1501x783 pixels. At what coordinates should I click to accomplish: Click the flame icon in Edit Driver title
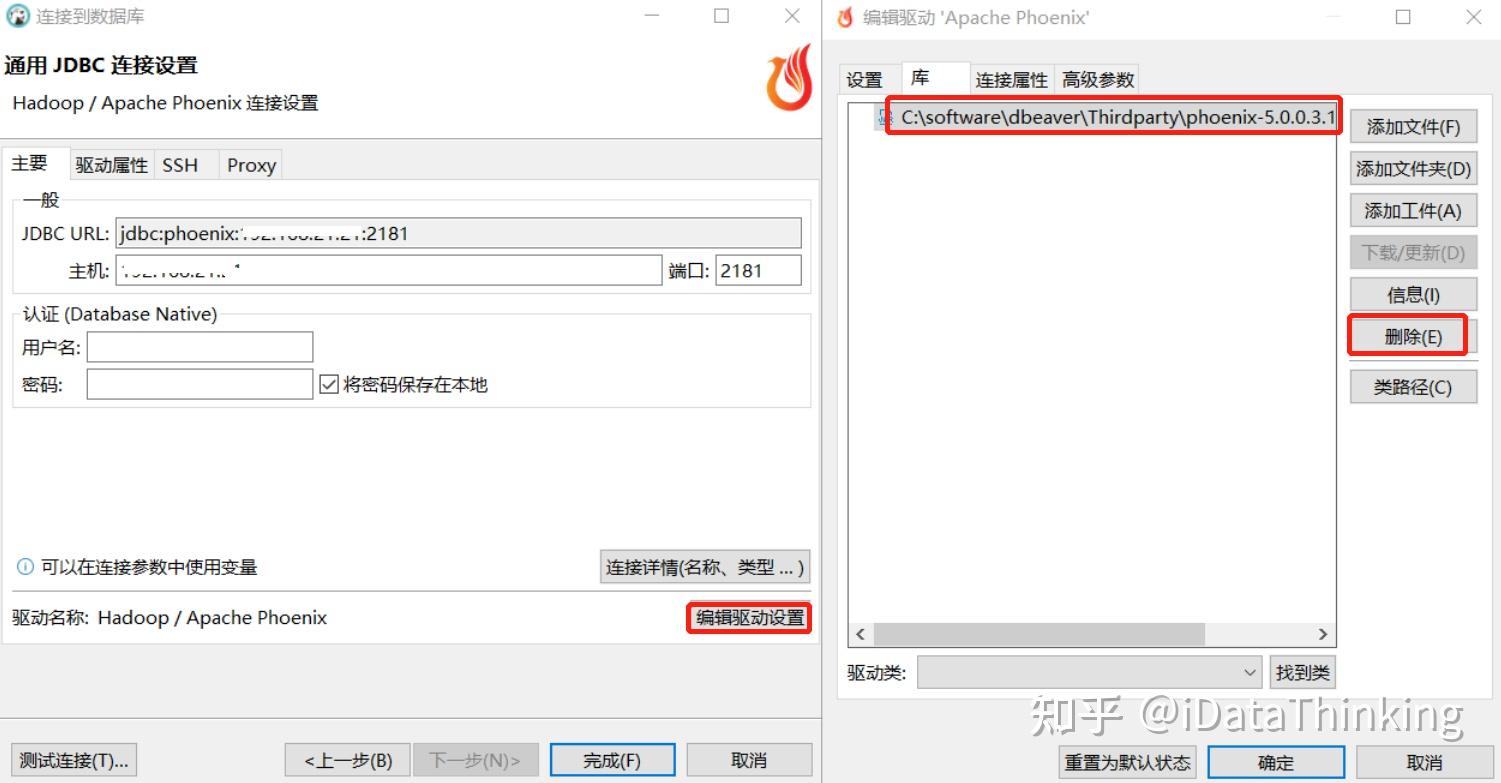pos(846,17)
